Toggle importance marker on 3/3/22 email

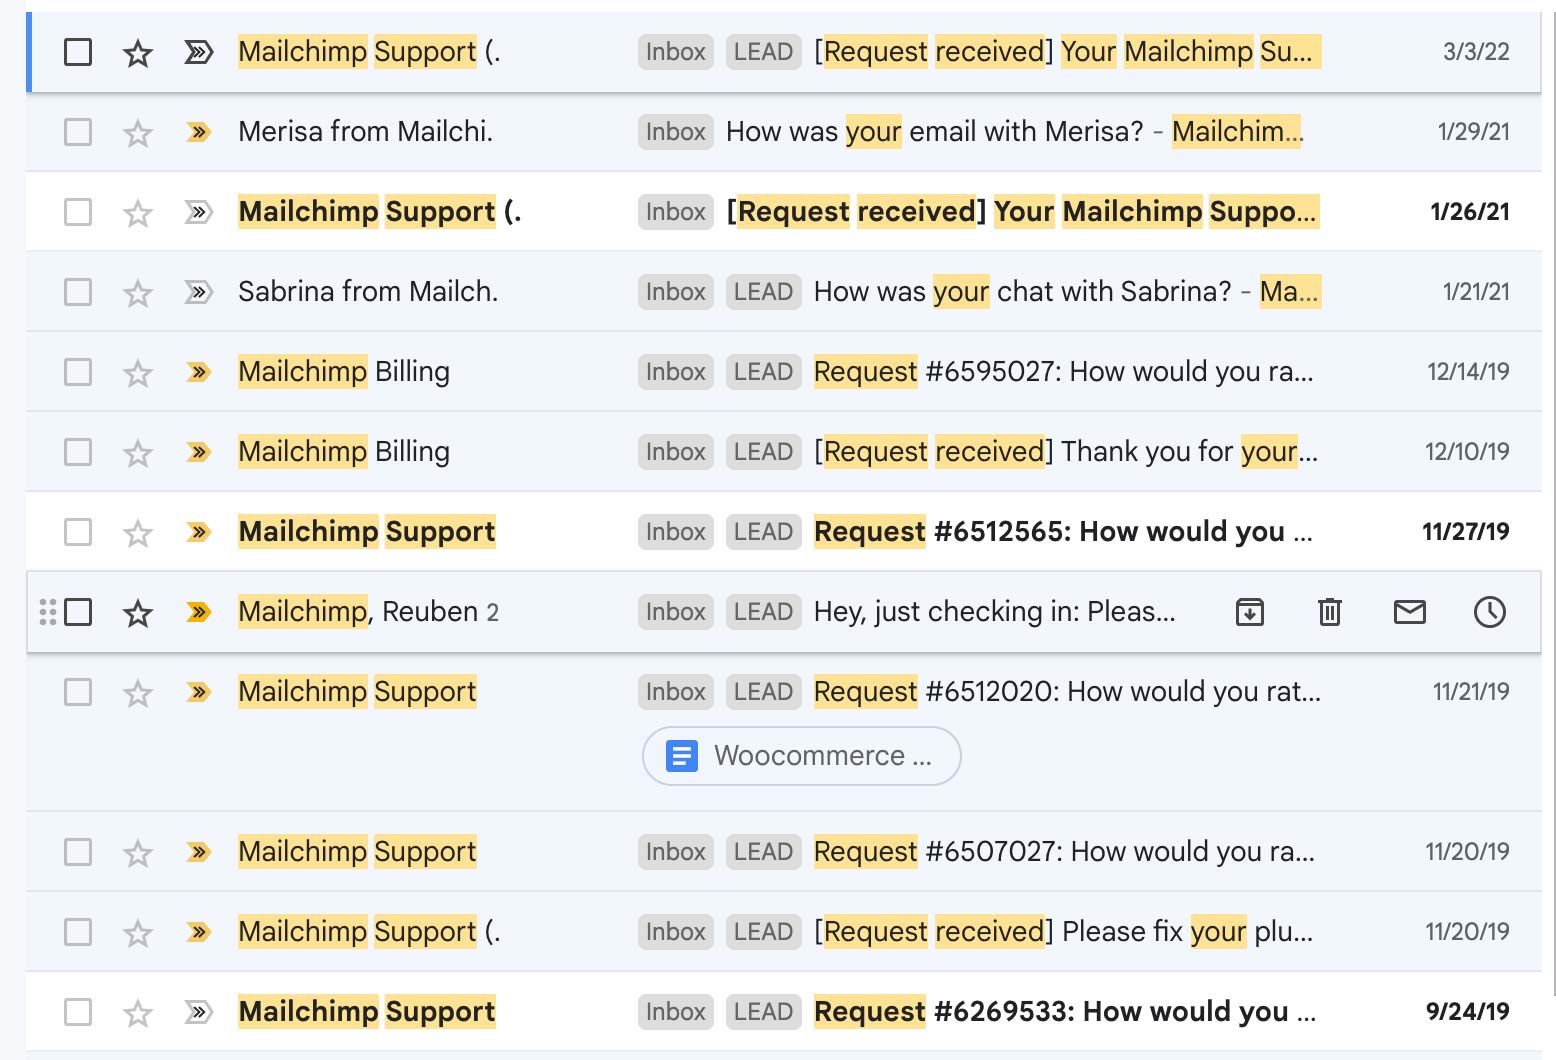(x=199, y=51)
